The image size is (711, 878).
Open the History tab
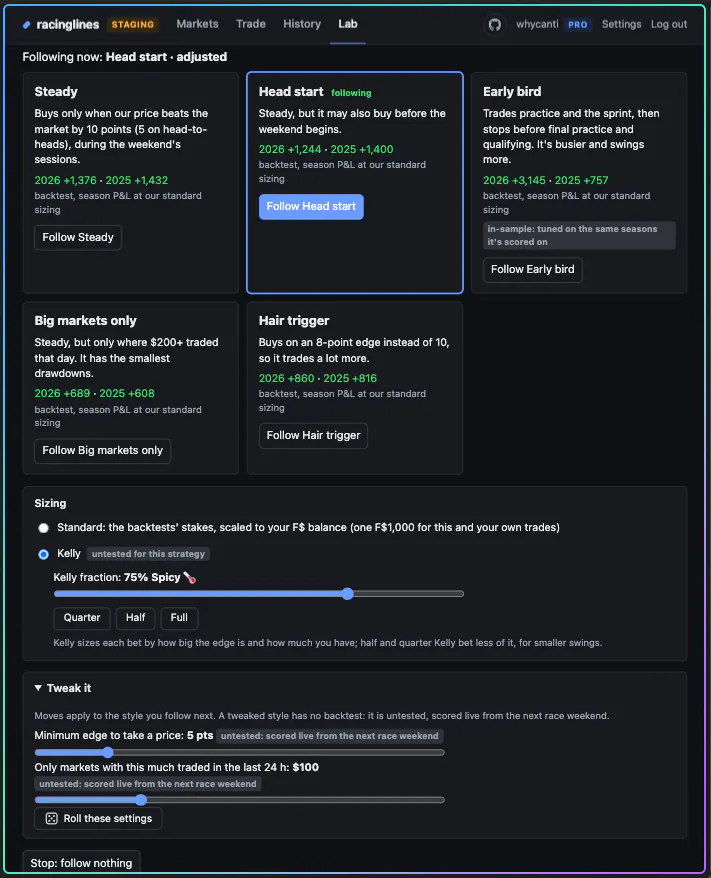[302, 24]
